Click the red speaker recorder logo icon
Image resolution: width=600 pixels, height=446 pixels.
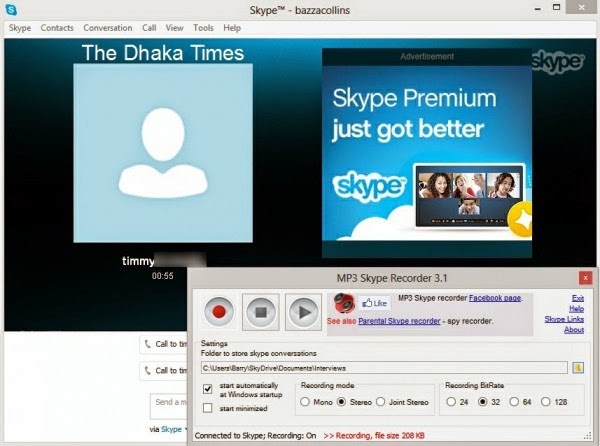[x=344, y=304]
